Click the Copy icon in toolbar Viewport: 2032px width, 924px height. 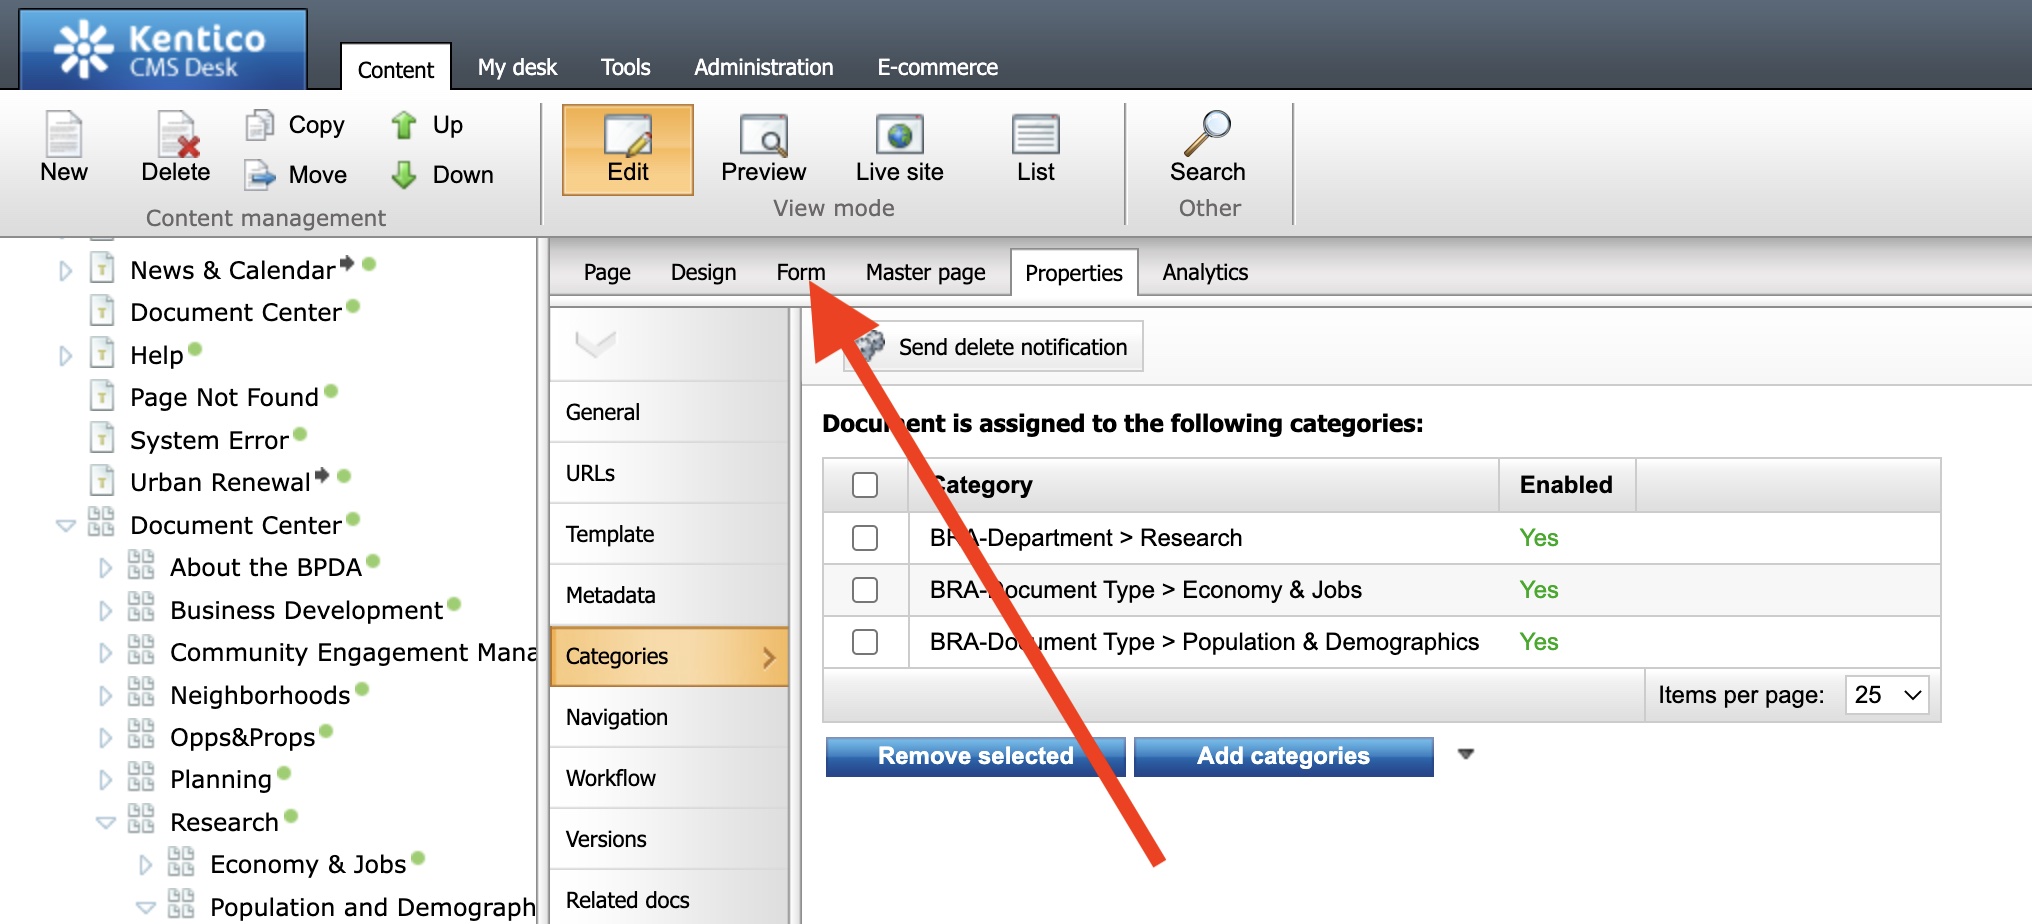click(x=261, y=125)
